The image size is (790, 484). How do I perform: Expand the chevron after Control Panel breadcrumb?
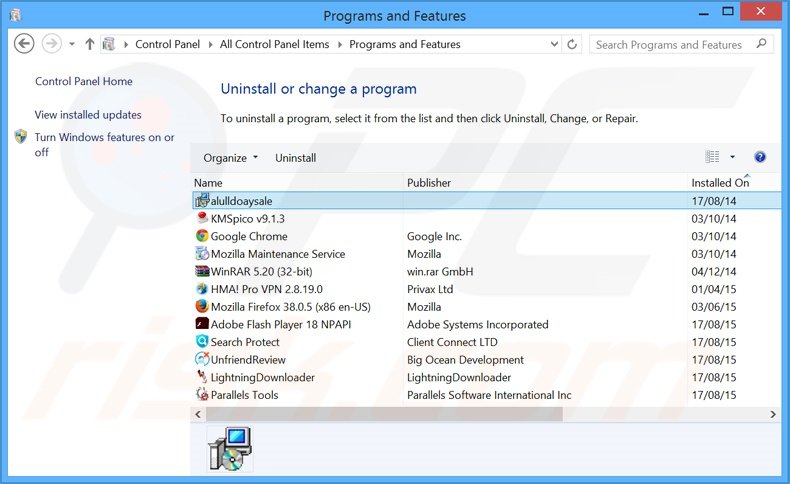211,44
